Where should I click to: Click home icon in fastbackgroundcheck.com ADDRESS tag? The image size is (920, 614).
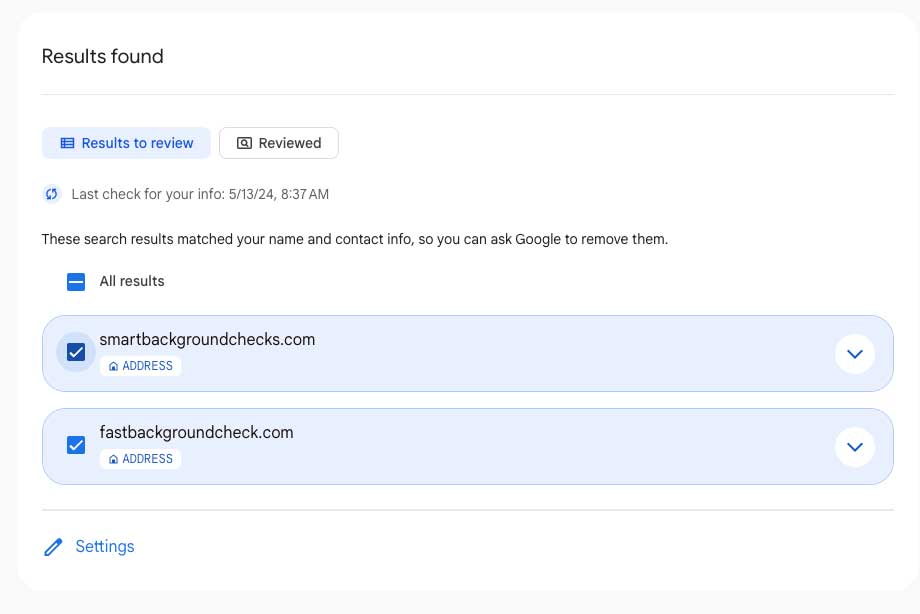pyautogui.click(x=113, y=459)
